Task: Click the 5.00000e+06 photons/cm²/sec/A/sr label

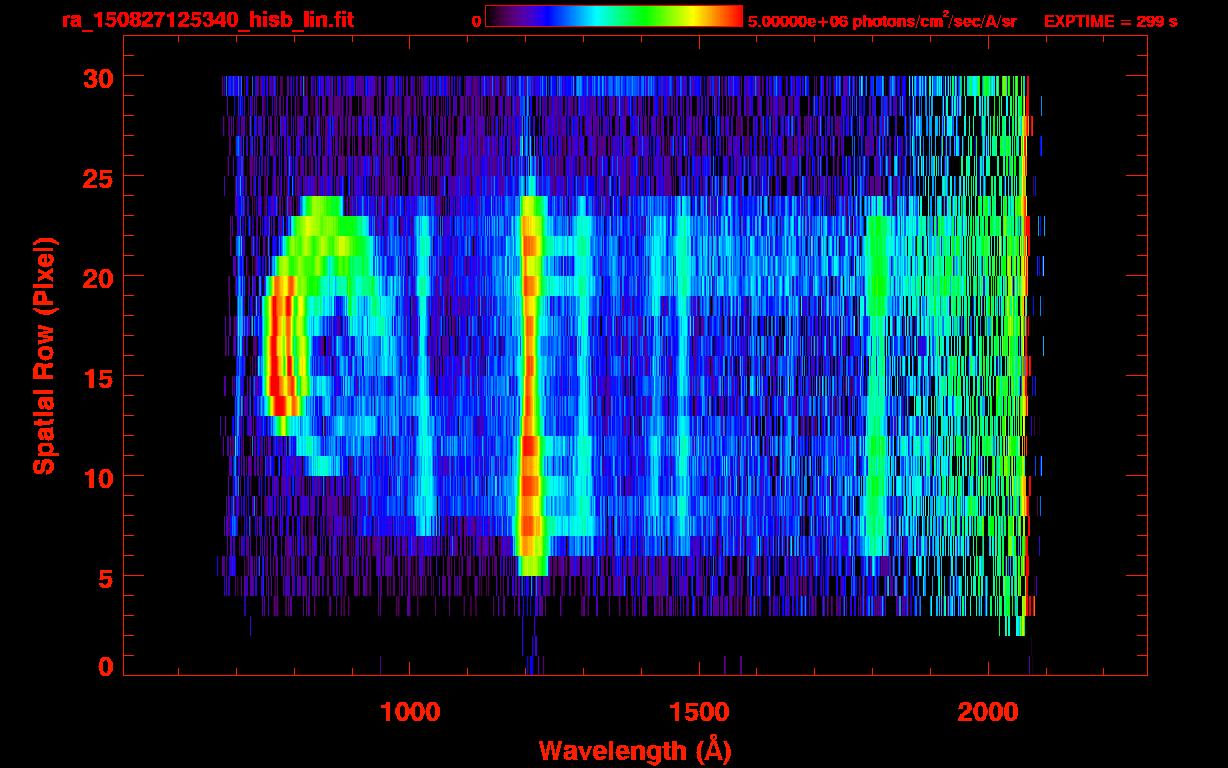Action: pyautogui.click(x=882, y=20)
